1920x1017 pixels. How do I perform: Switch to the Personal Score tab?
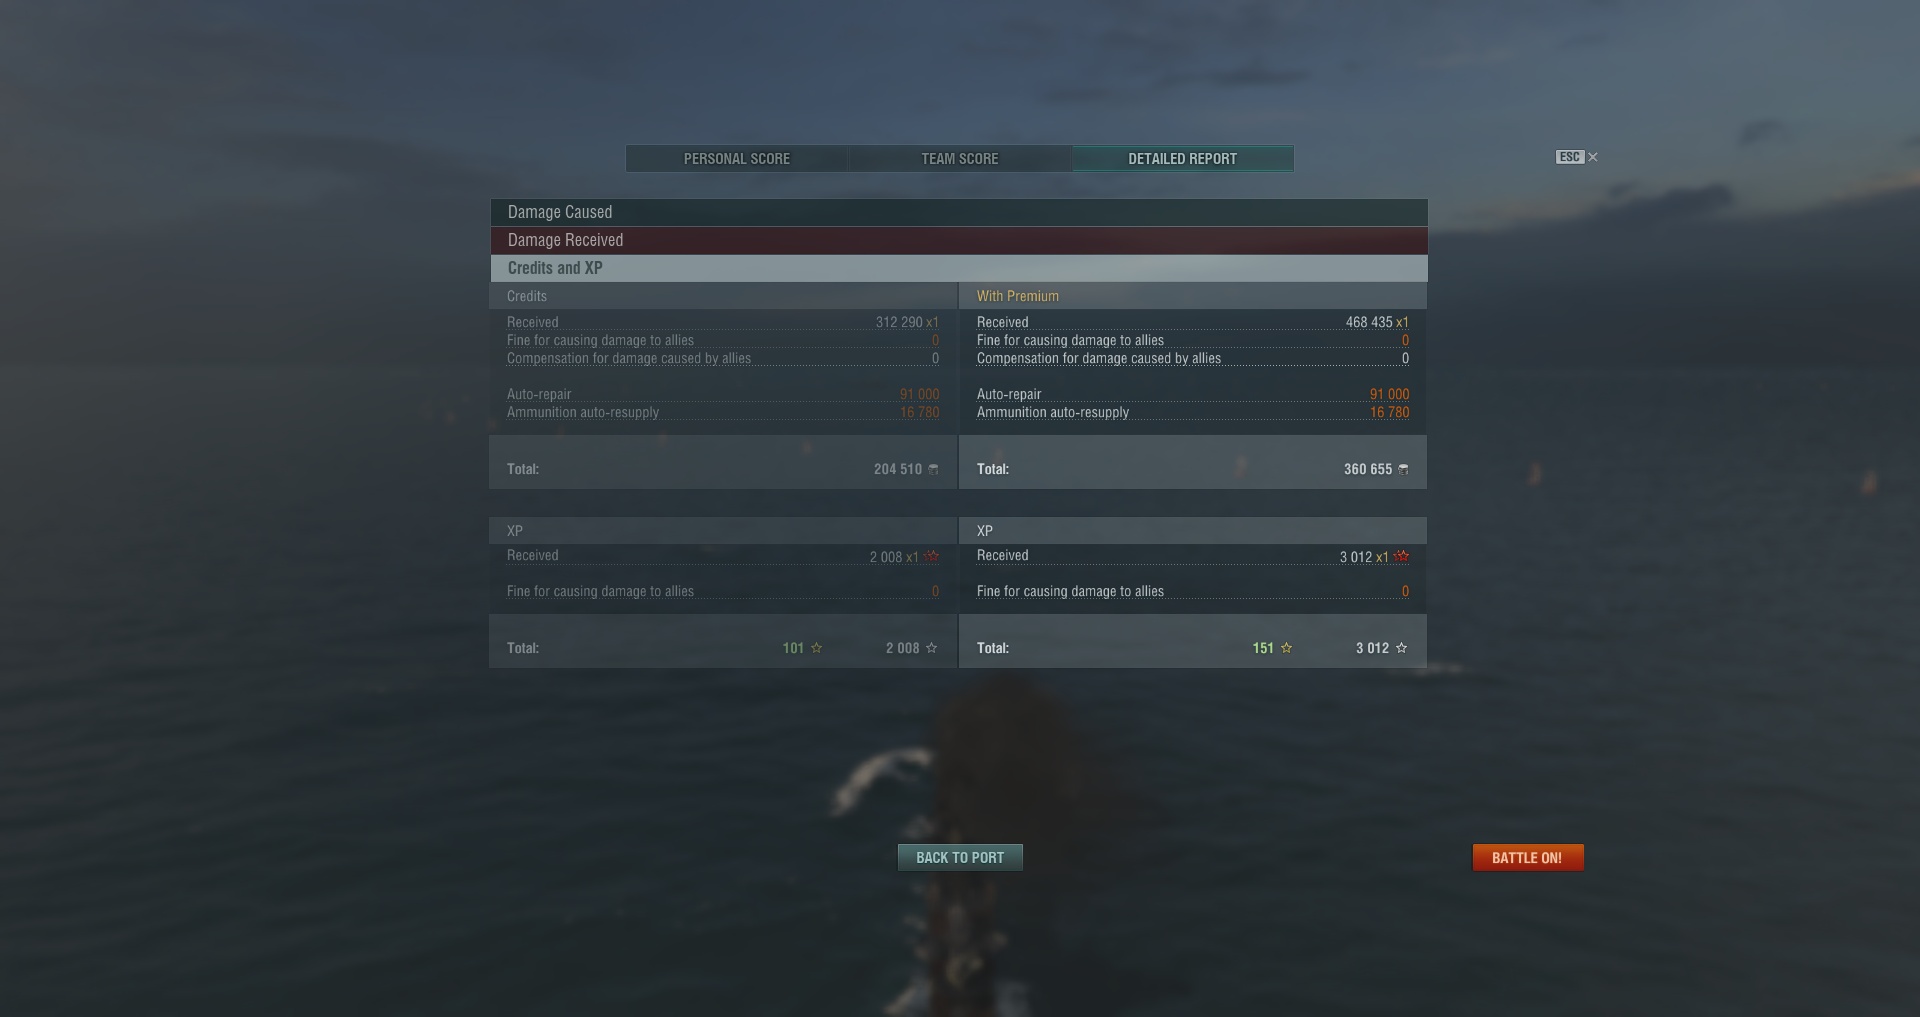[x=737, y=159]
